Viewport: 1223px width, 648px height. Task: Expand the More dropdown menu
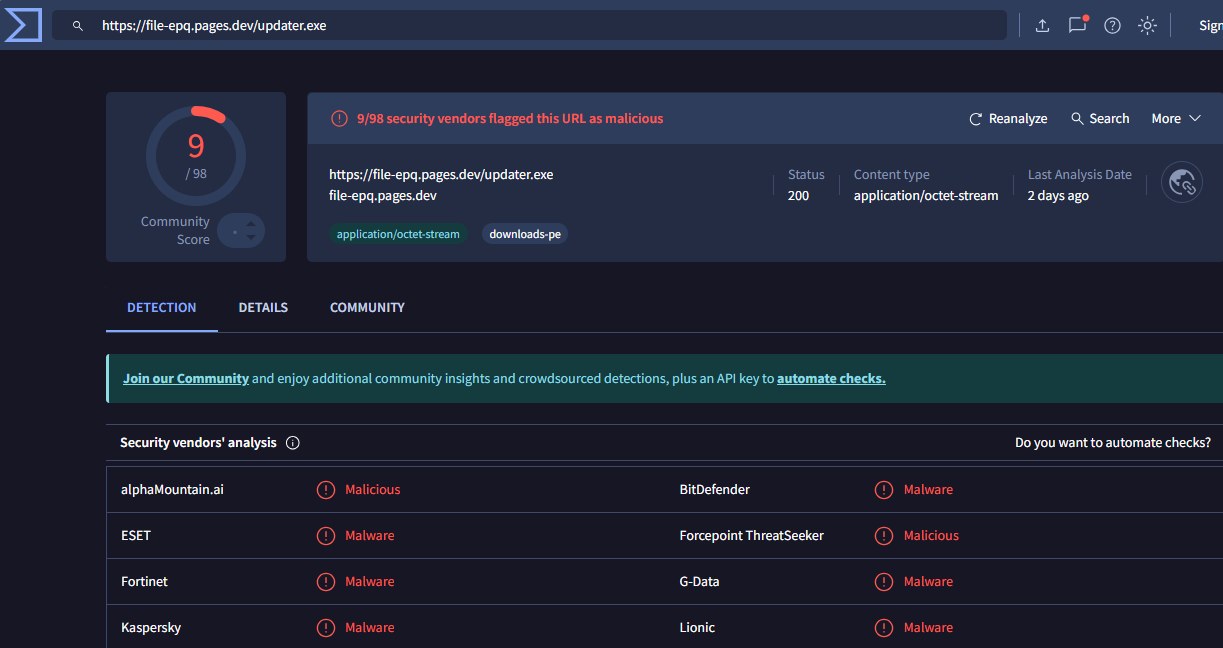[x=1175, y=119]
